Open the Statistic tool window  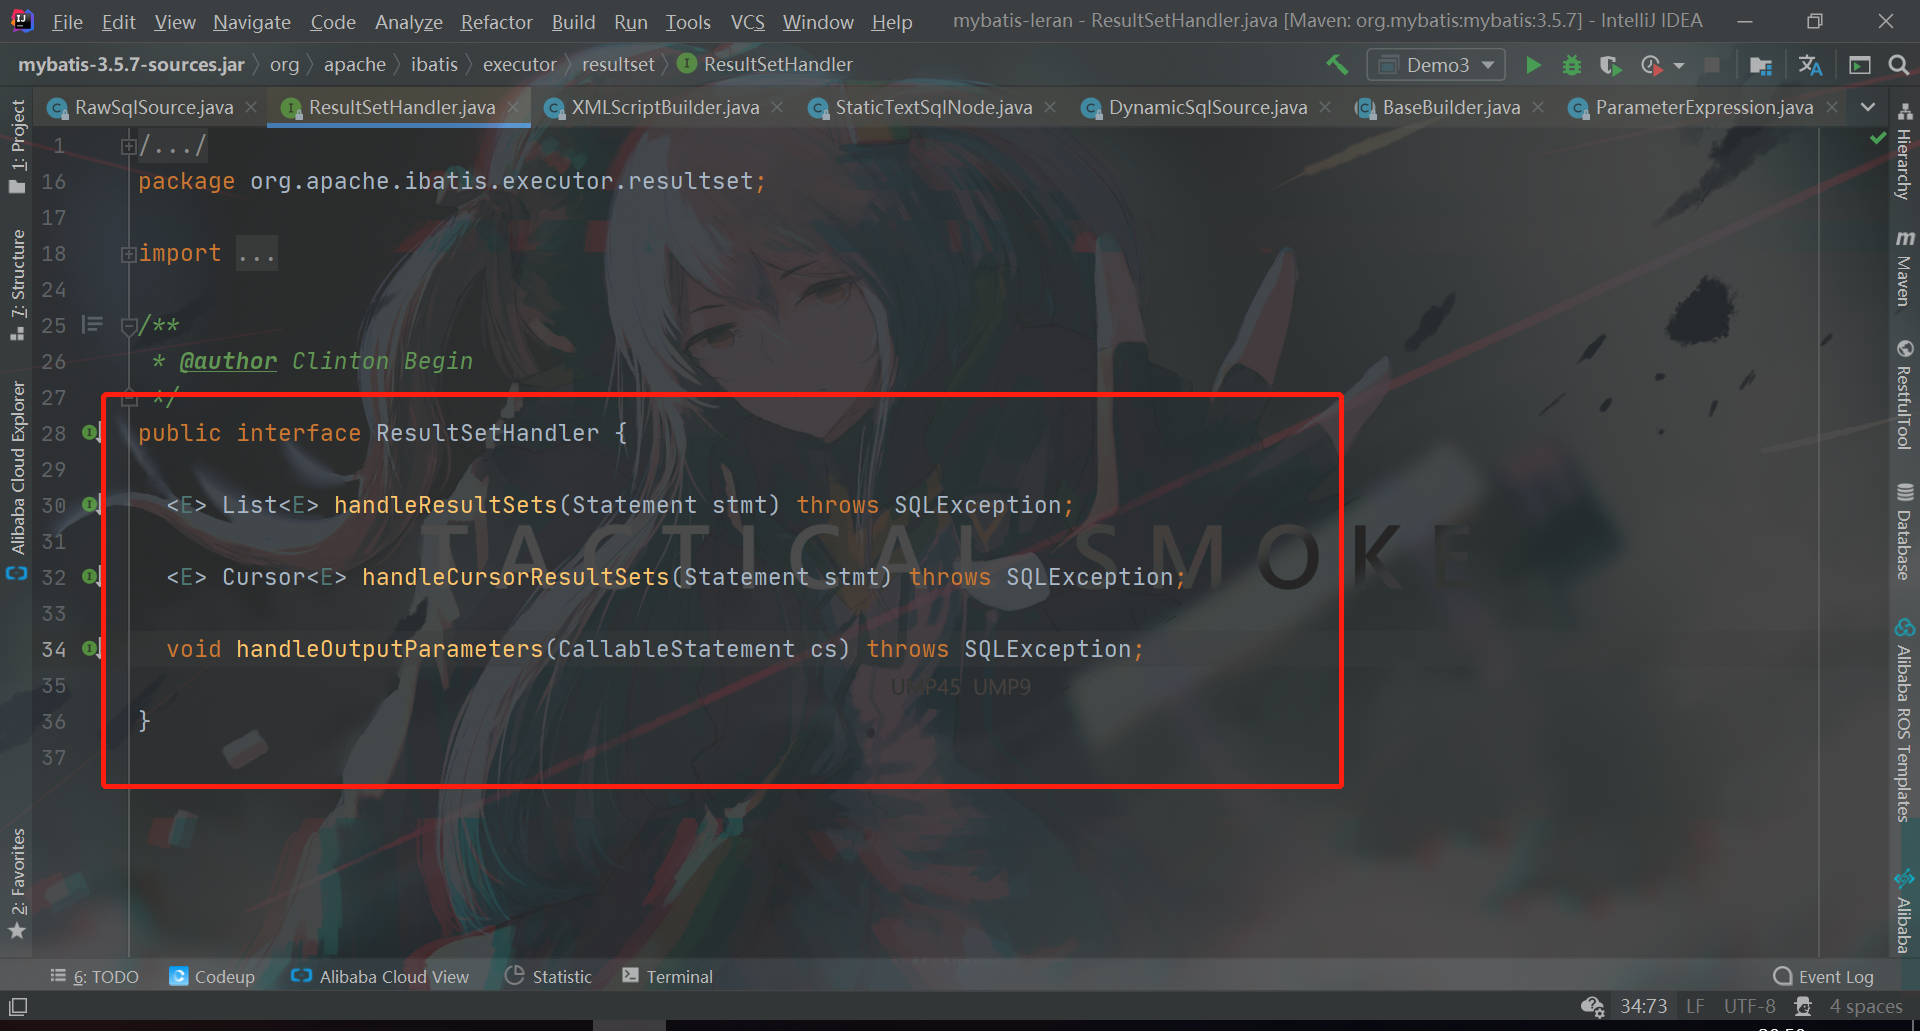549,977
